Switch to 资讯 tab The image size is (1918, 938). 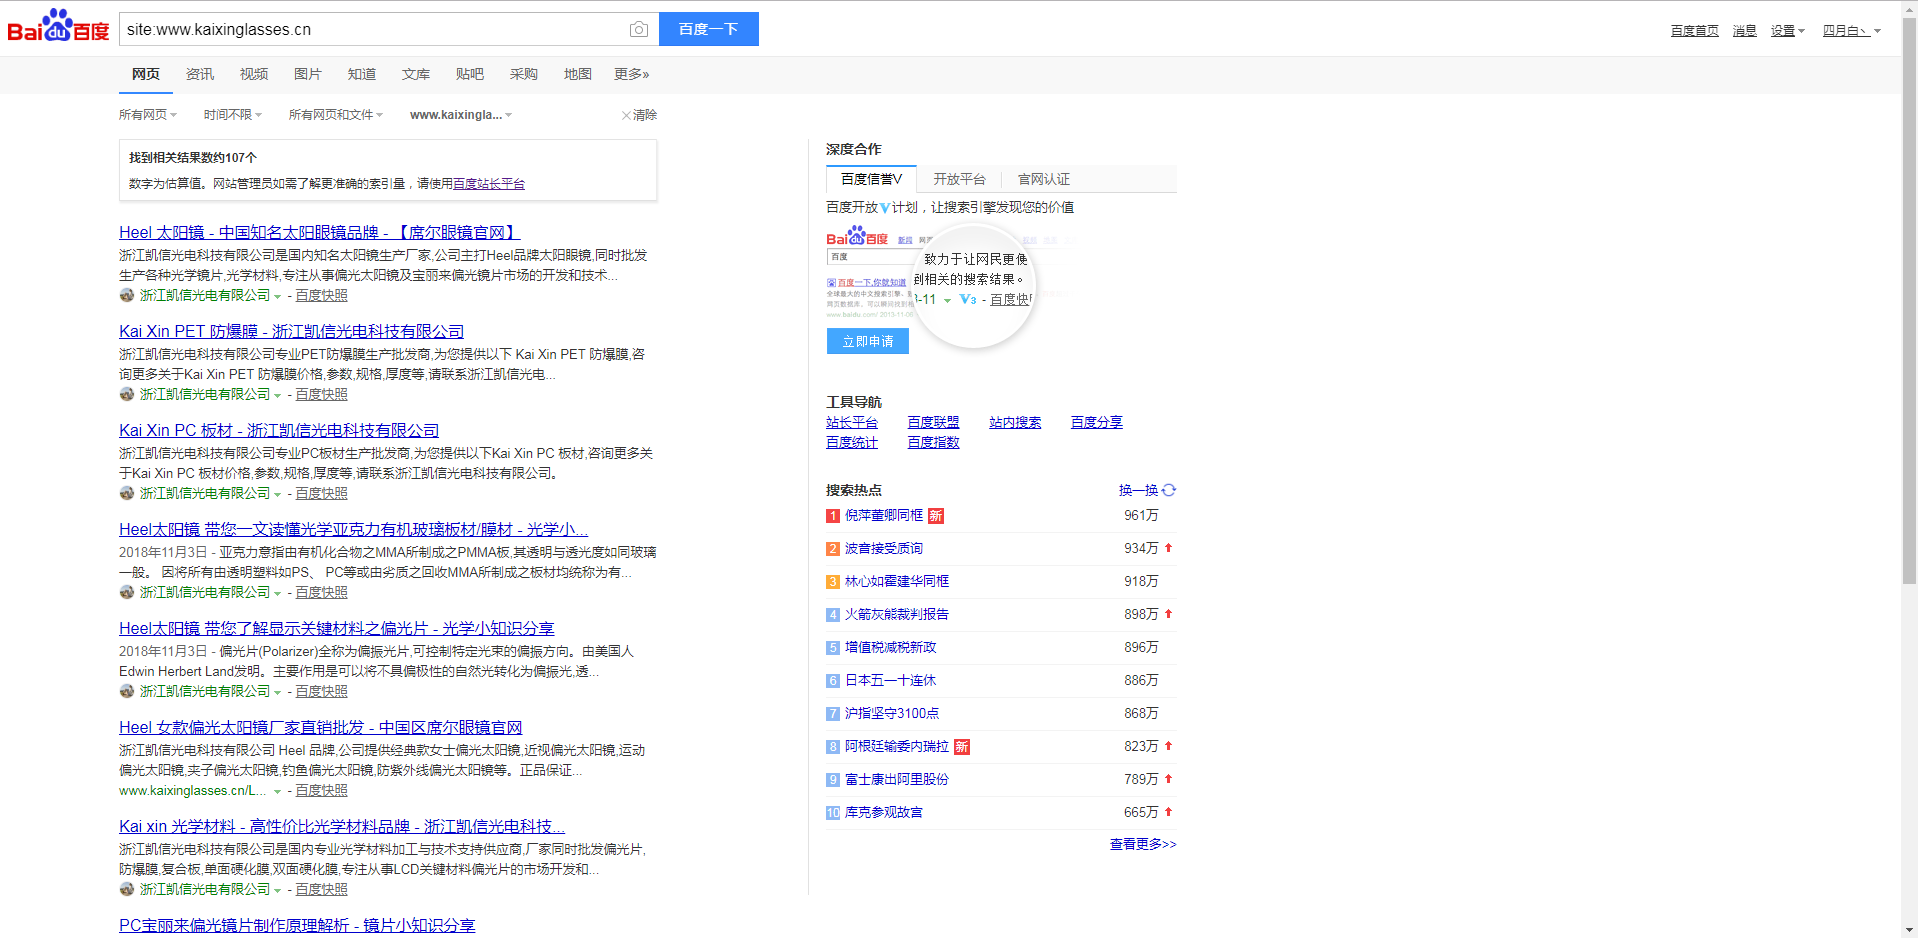pyautogui.click(x=200, y=74)
